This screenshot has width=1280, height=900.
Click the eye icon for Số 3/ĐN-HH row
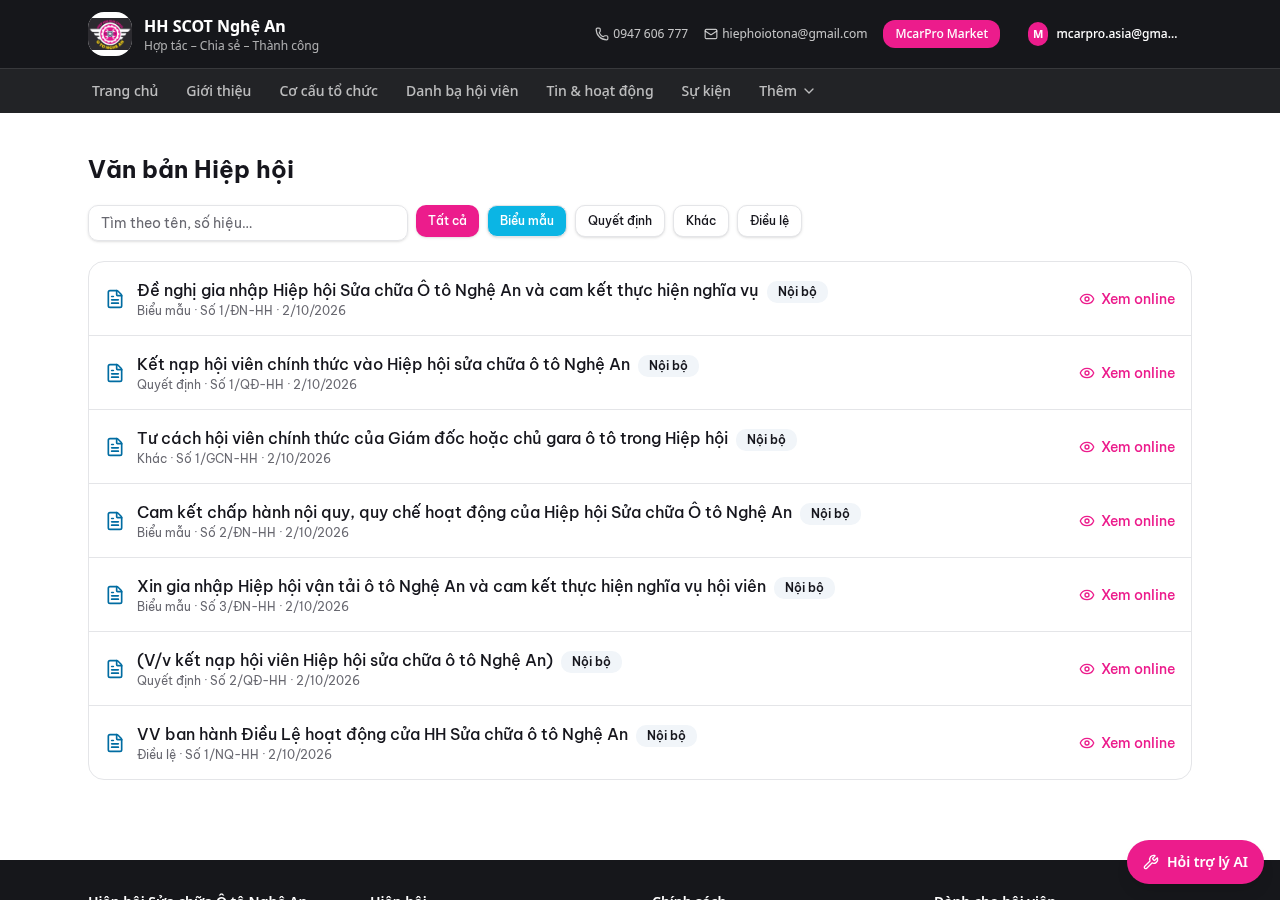[1087, 595]
